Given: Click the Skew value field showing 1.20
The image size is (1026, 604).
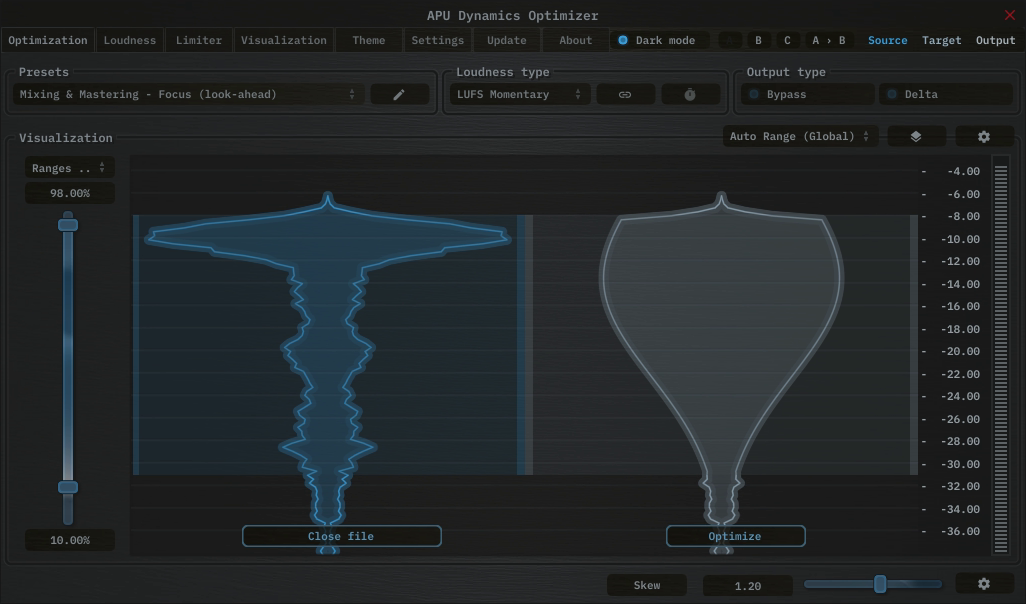Looking at the screenshot, I should coord(747,585).
